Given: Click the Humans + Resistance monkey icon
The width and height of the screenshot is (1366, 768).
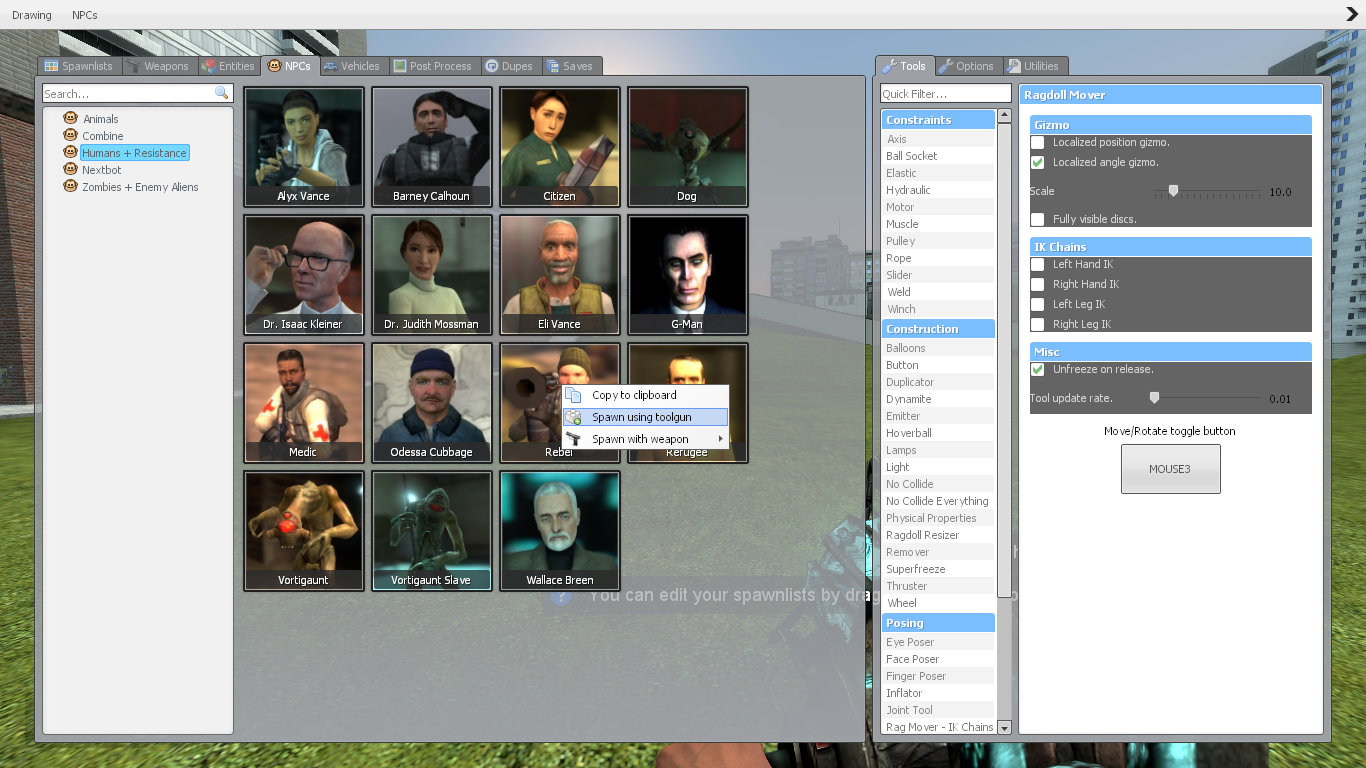Looking at the screenshot, I should coord(71,152).
